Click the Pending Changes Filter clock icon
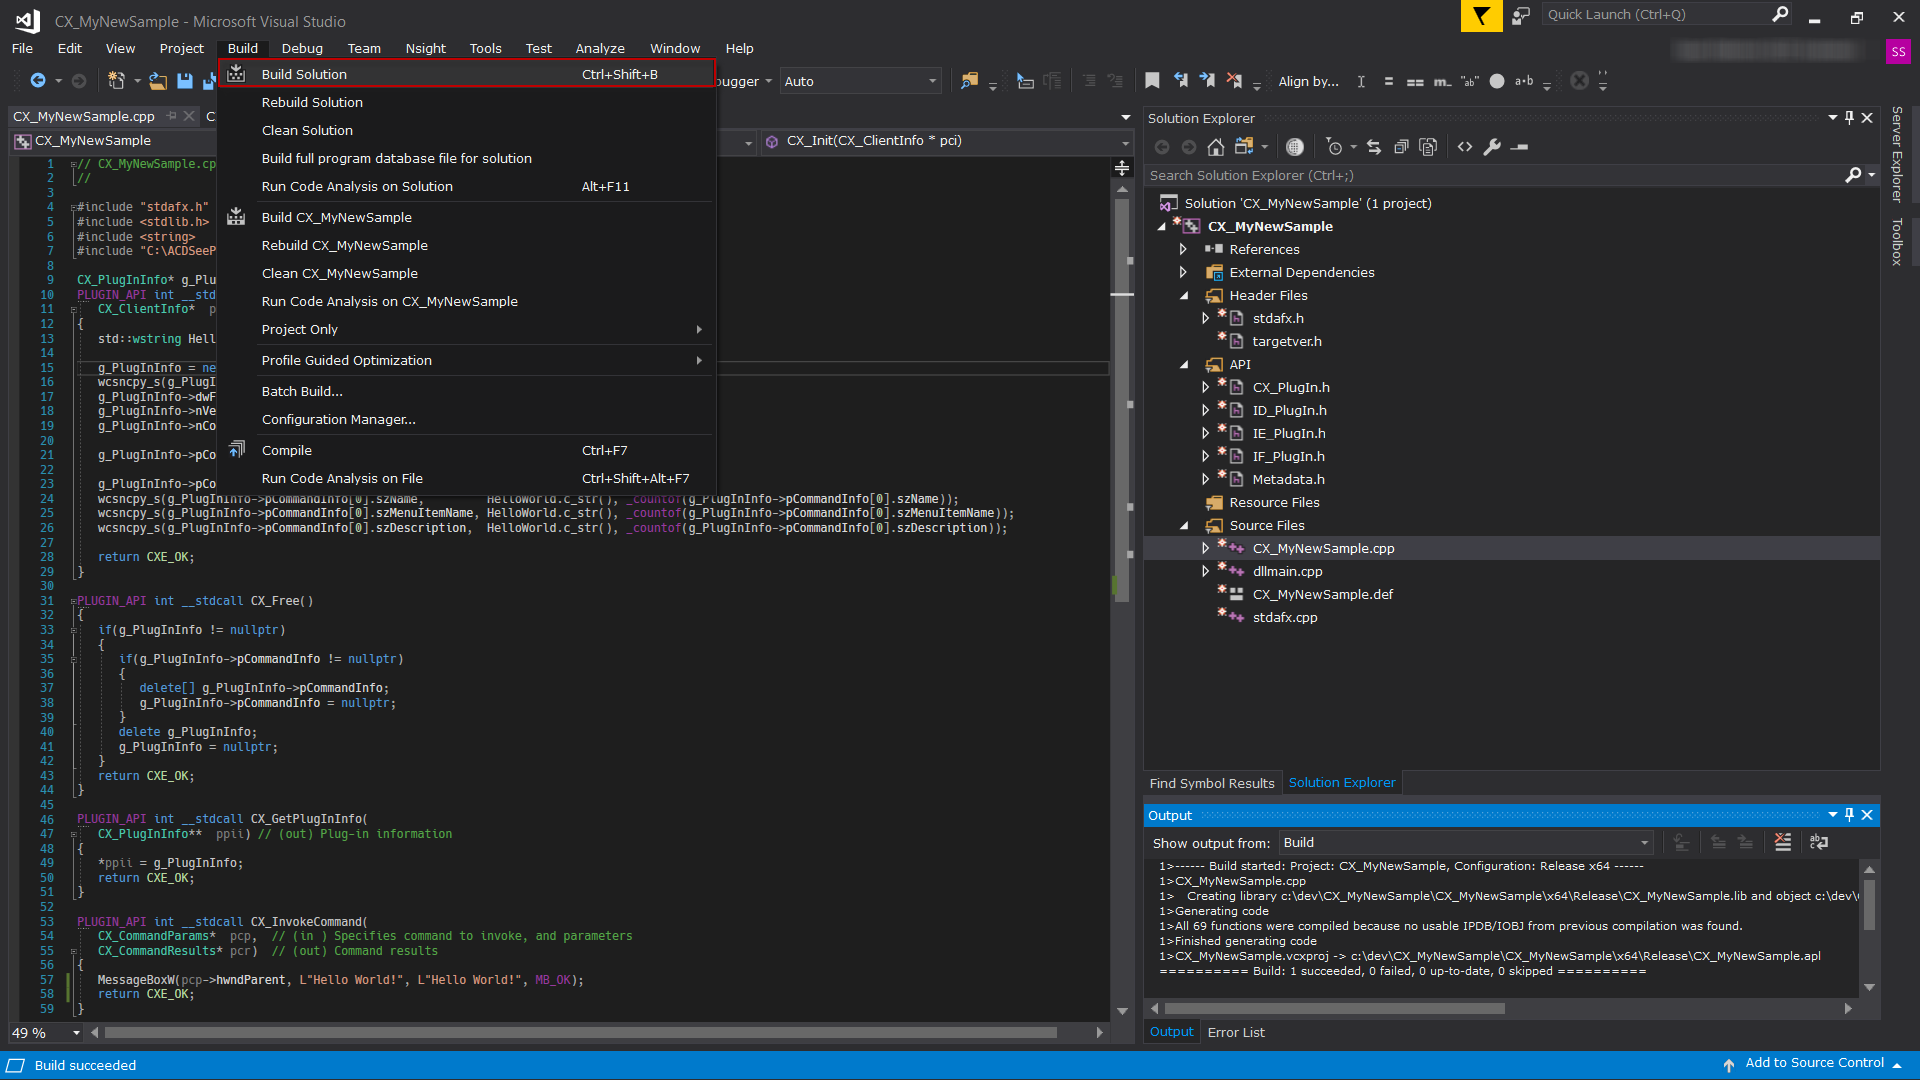The width and height of the screenshot is (1920, 1080). tap(1334, 147)
